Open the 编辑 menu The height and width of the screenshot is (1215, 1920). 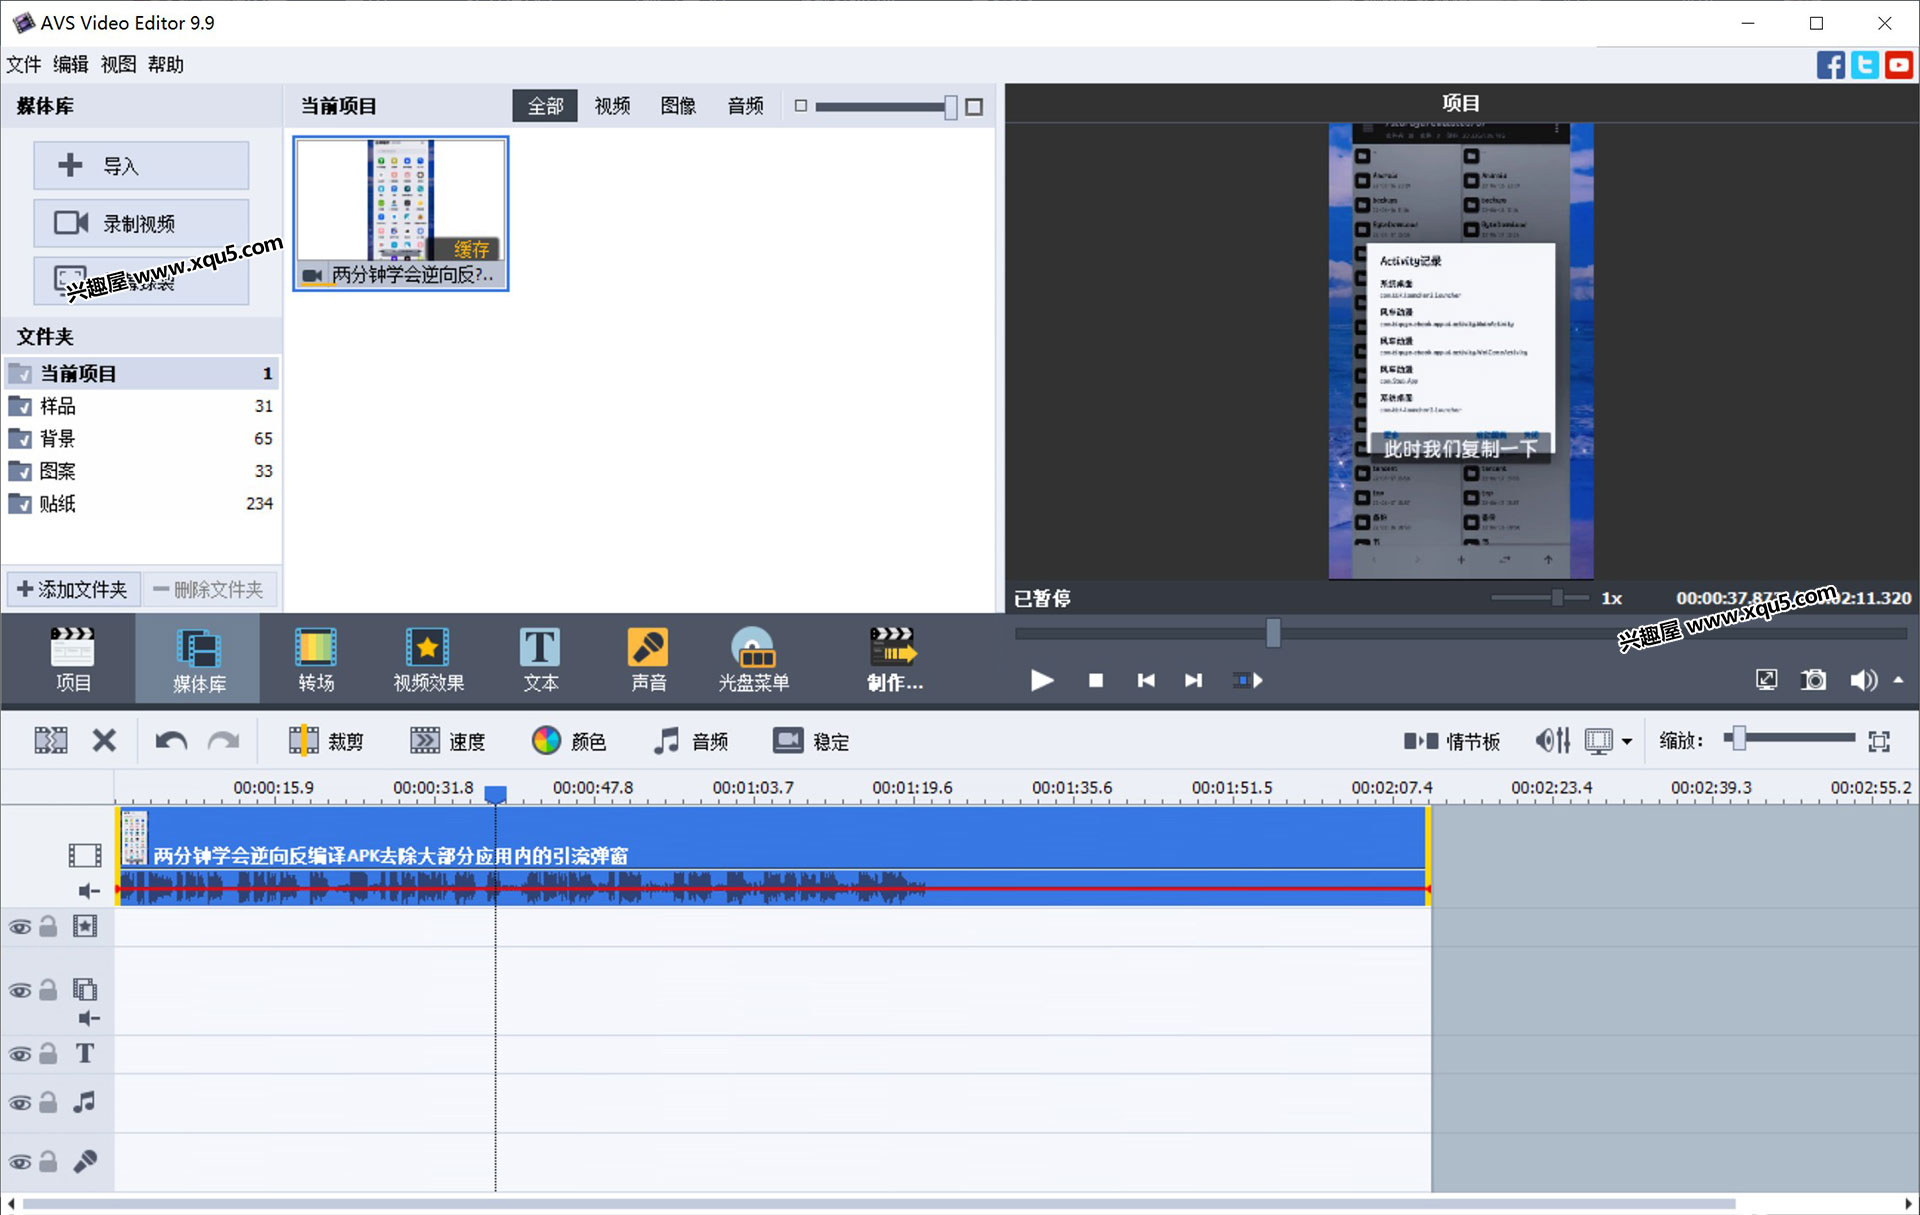(x=70, y=64)
